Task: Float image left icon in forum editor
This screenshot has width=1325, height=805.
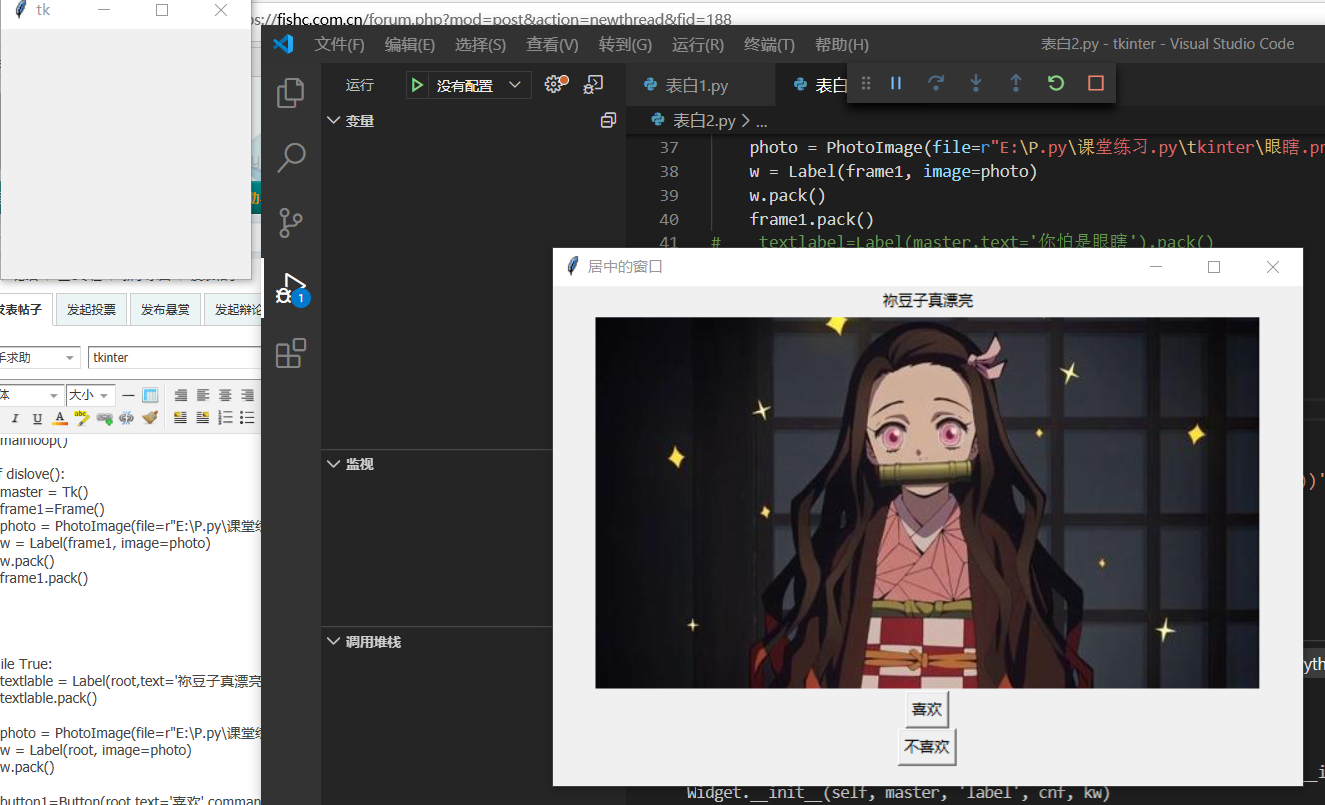Action: [180, 418]
